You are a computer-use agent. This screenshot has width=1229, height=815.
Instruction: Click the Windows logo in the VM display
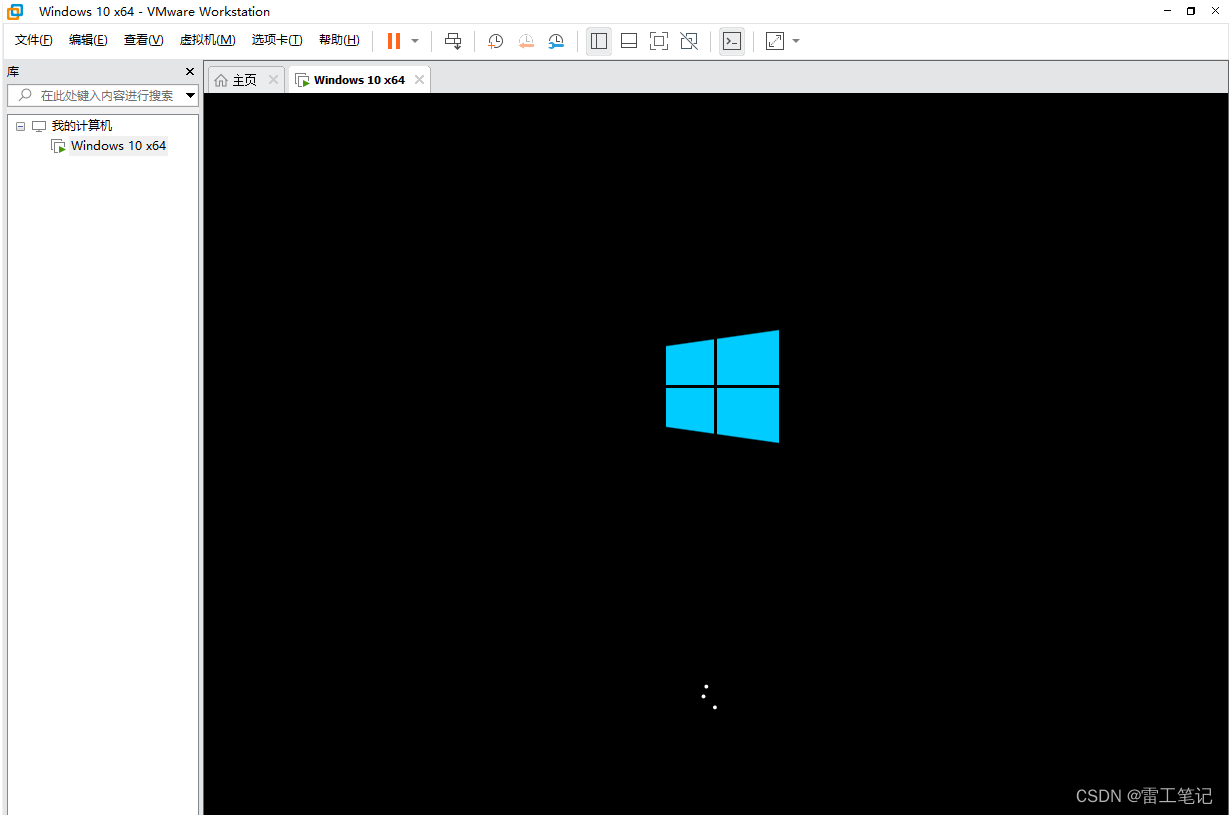pos(722,386)
